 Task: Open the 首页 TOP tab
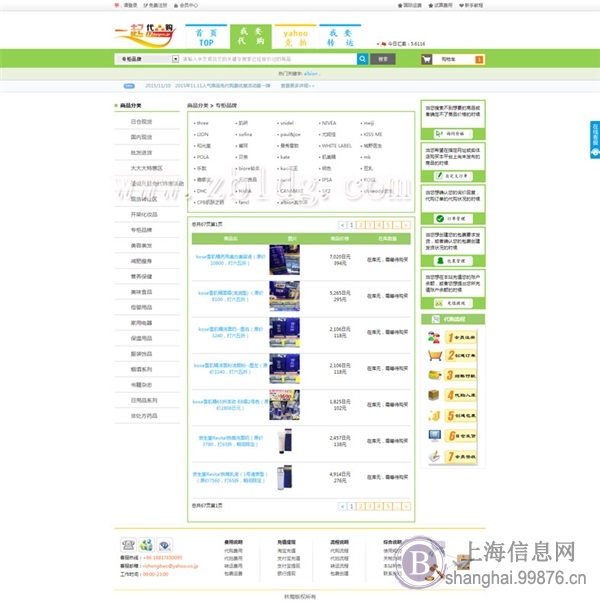point(206,37)
